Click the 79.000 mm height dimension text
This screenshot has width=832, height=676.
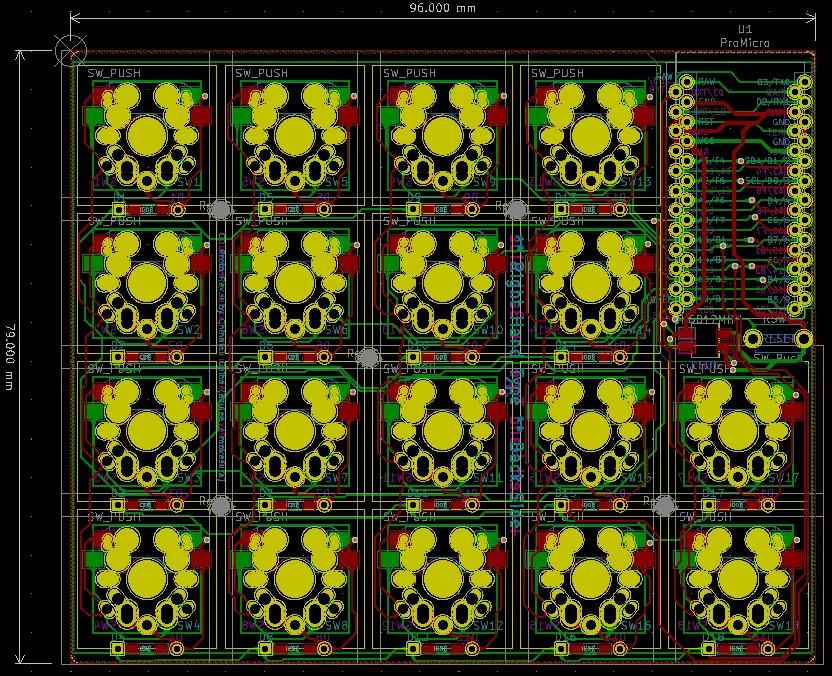pos(9,358)
